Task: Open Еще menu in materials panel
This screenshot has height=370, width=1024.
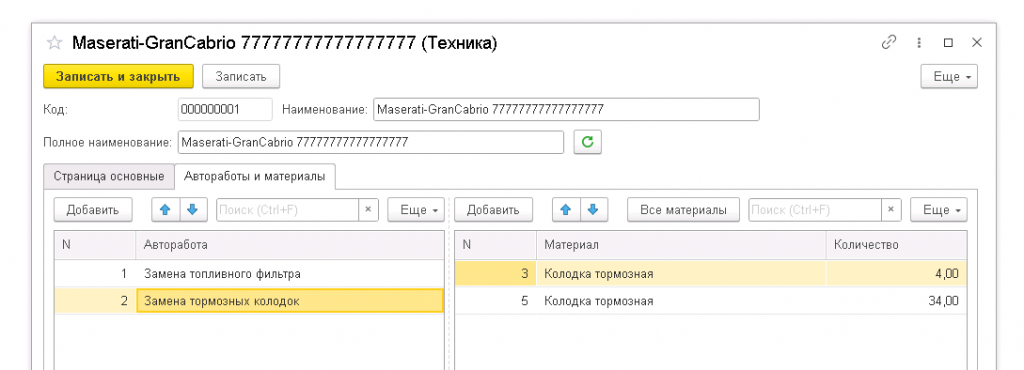Action: point(939,209)
